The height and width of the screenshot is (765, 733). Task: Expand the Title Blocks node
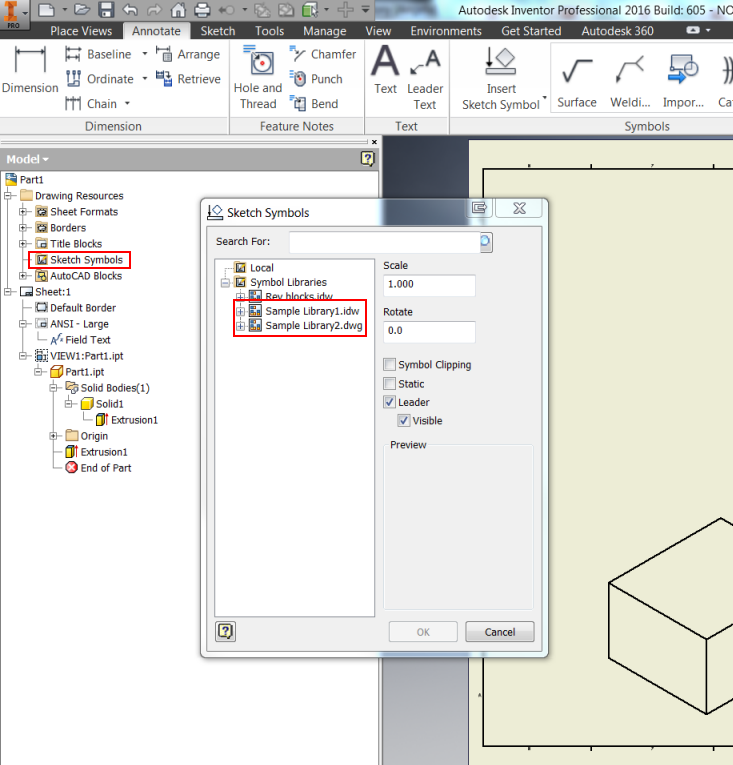coord(22,243)
